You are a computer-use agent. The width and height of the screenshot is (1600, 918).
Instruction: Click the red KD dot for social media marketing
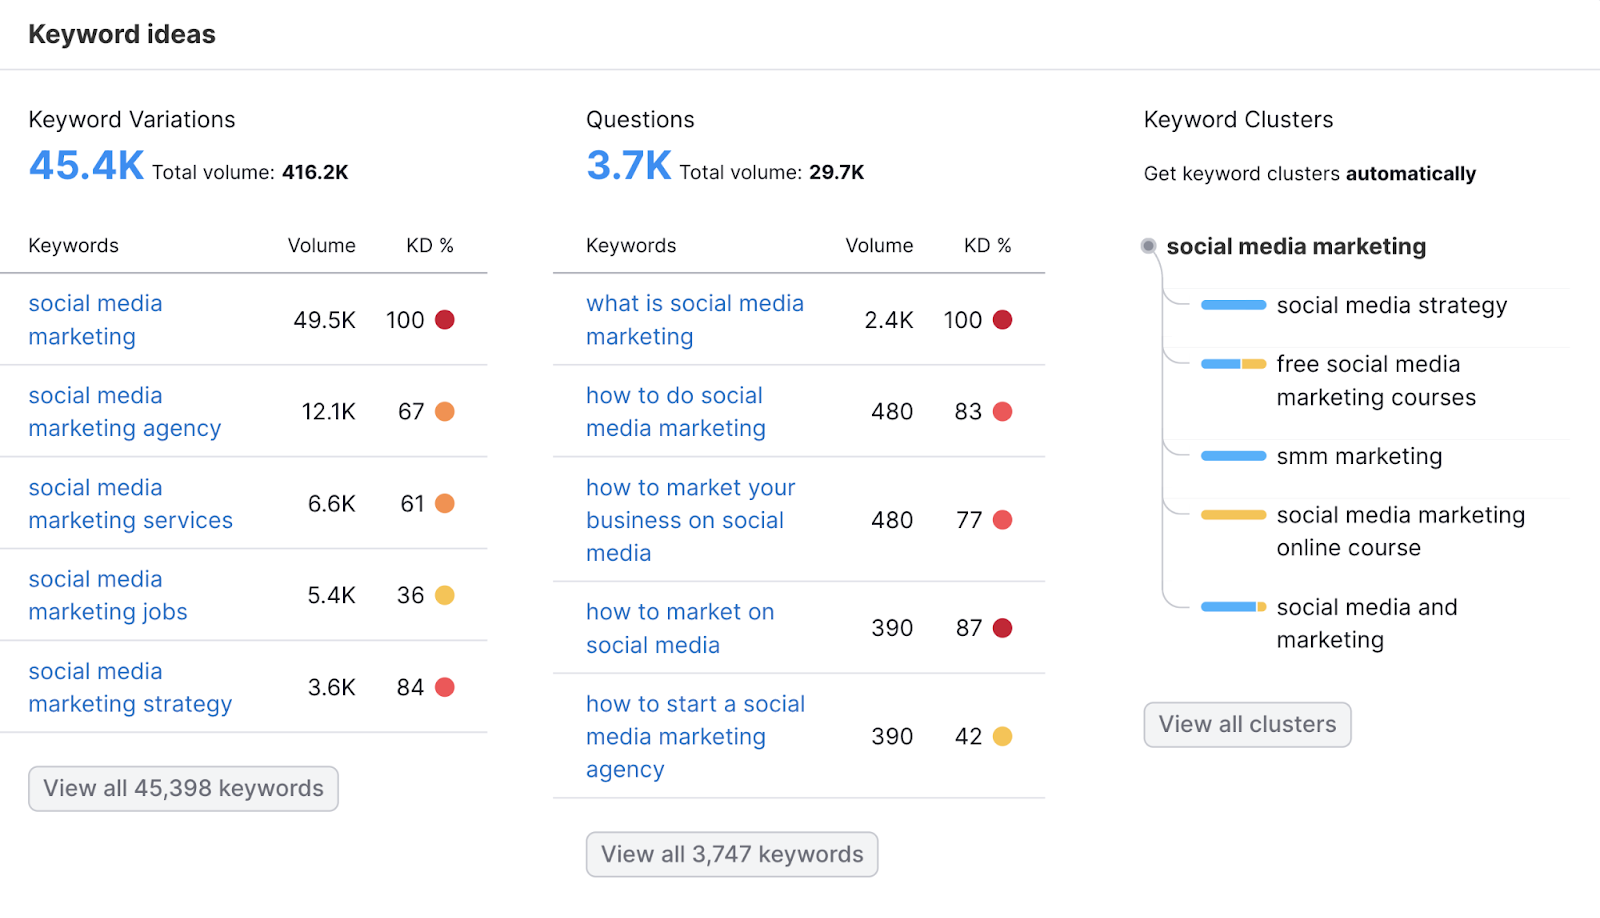click(447, 319)
